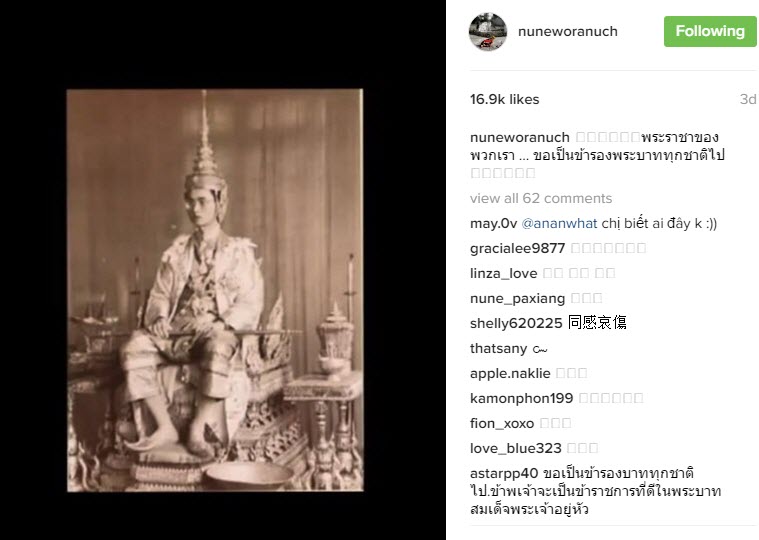This screenshot has width=759, height=540.
Task: Open the 3d post timestamp
Action: 748,99
